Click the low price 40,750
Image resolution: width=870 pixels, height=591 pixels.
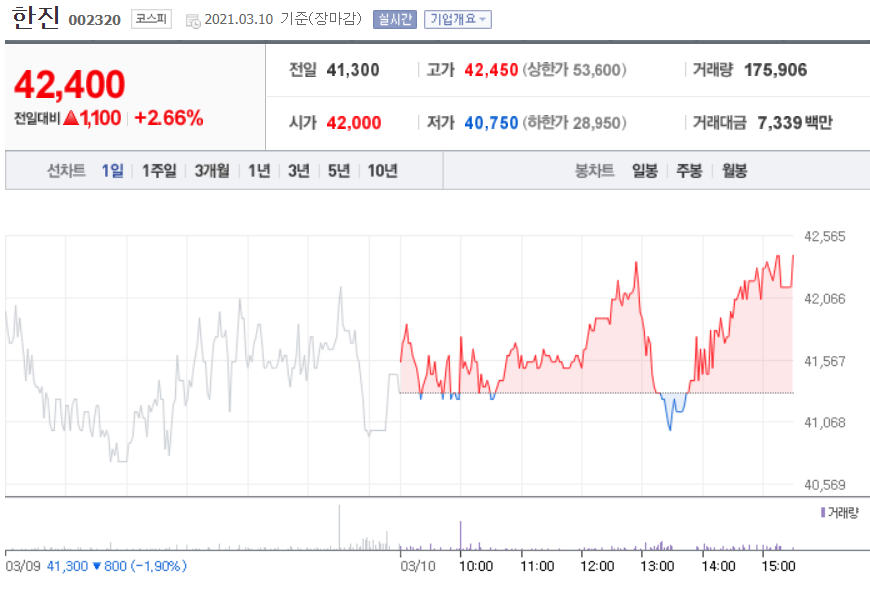[x=491, y=123]
